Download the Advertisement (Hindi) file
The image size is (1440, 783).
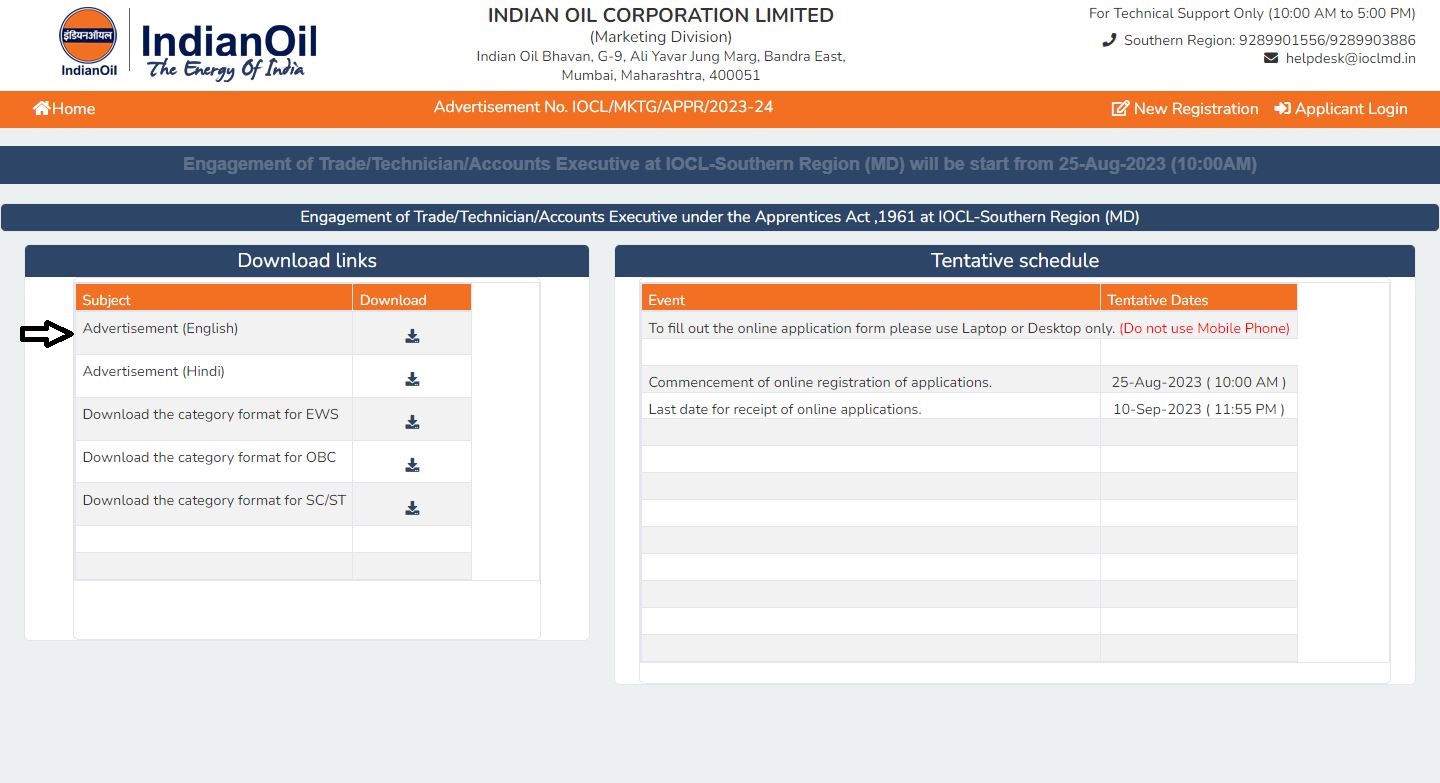pos(412,379)
